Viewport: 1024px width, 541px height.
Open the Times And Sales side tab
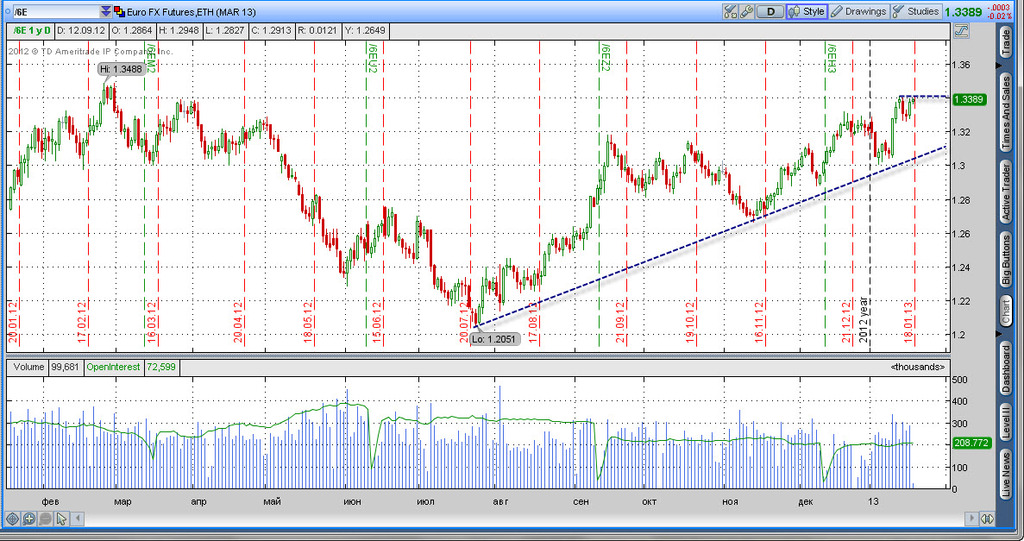[1006, 114]
